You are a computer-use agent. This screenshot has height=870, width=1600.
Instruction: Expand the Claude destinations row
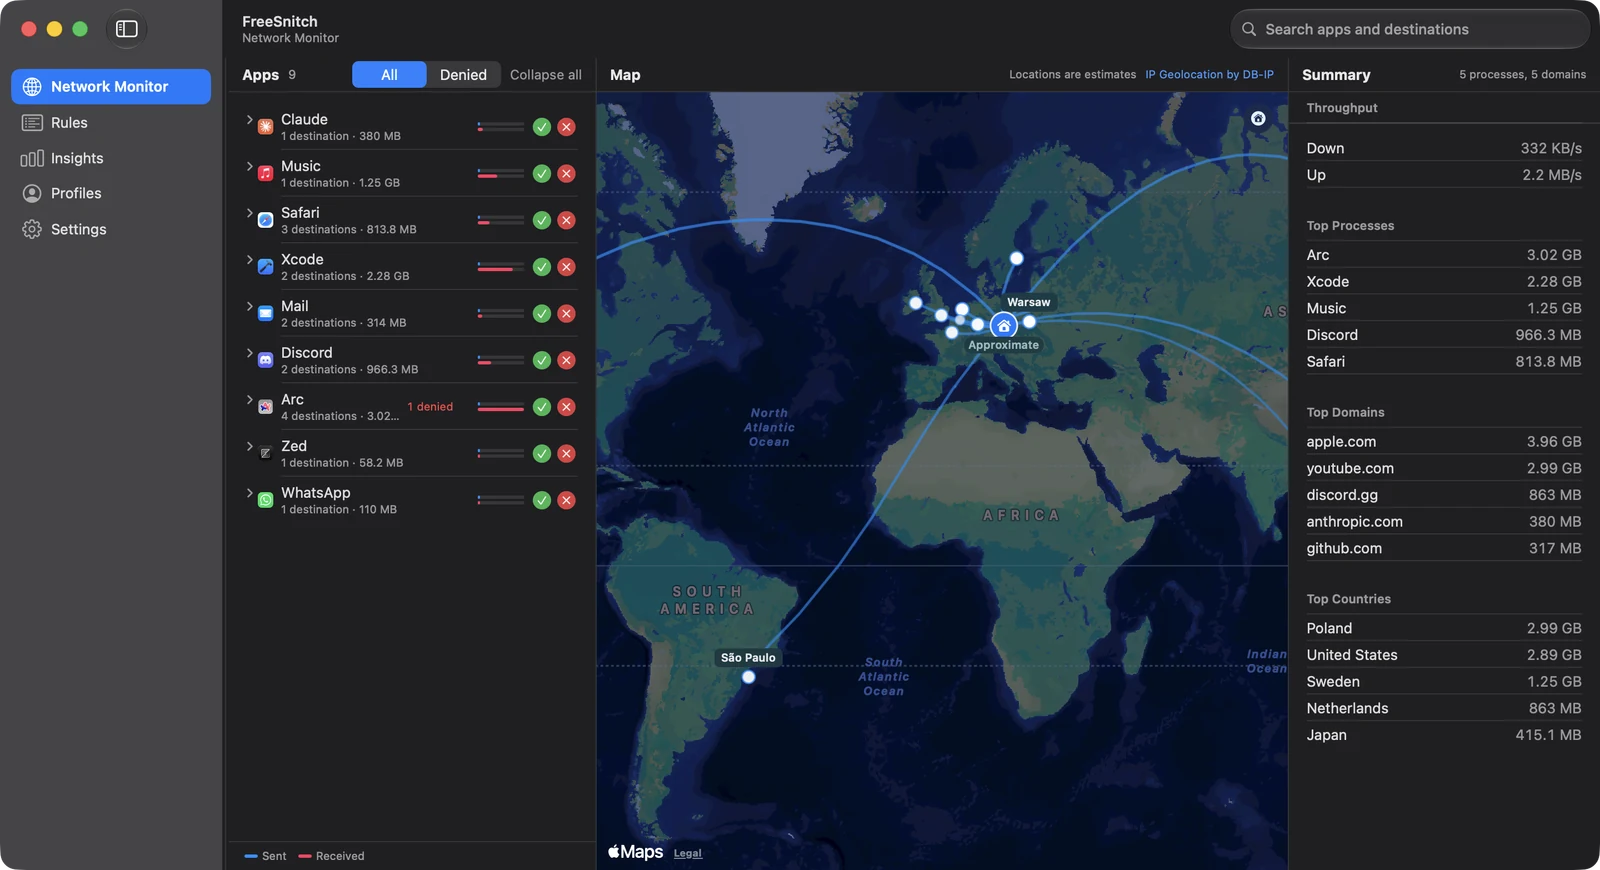[x=249, y=119]
